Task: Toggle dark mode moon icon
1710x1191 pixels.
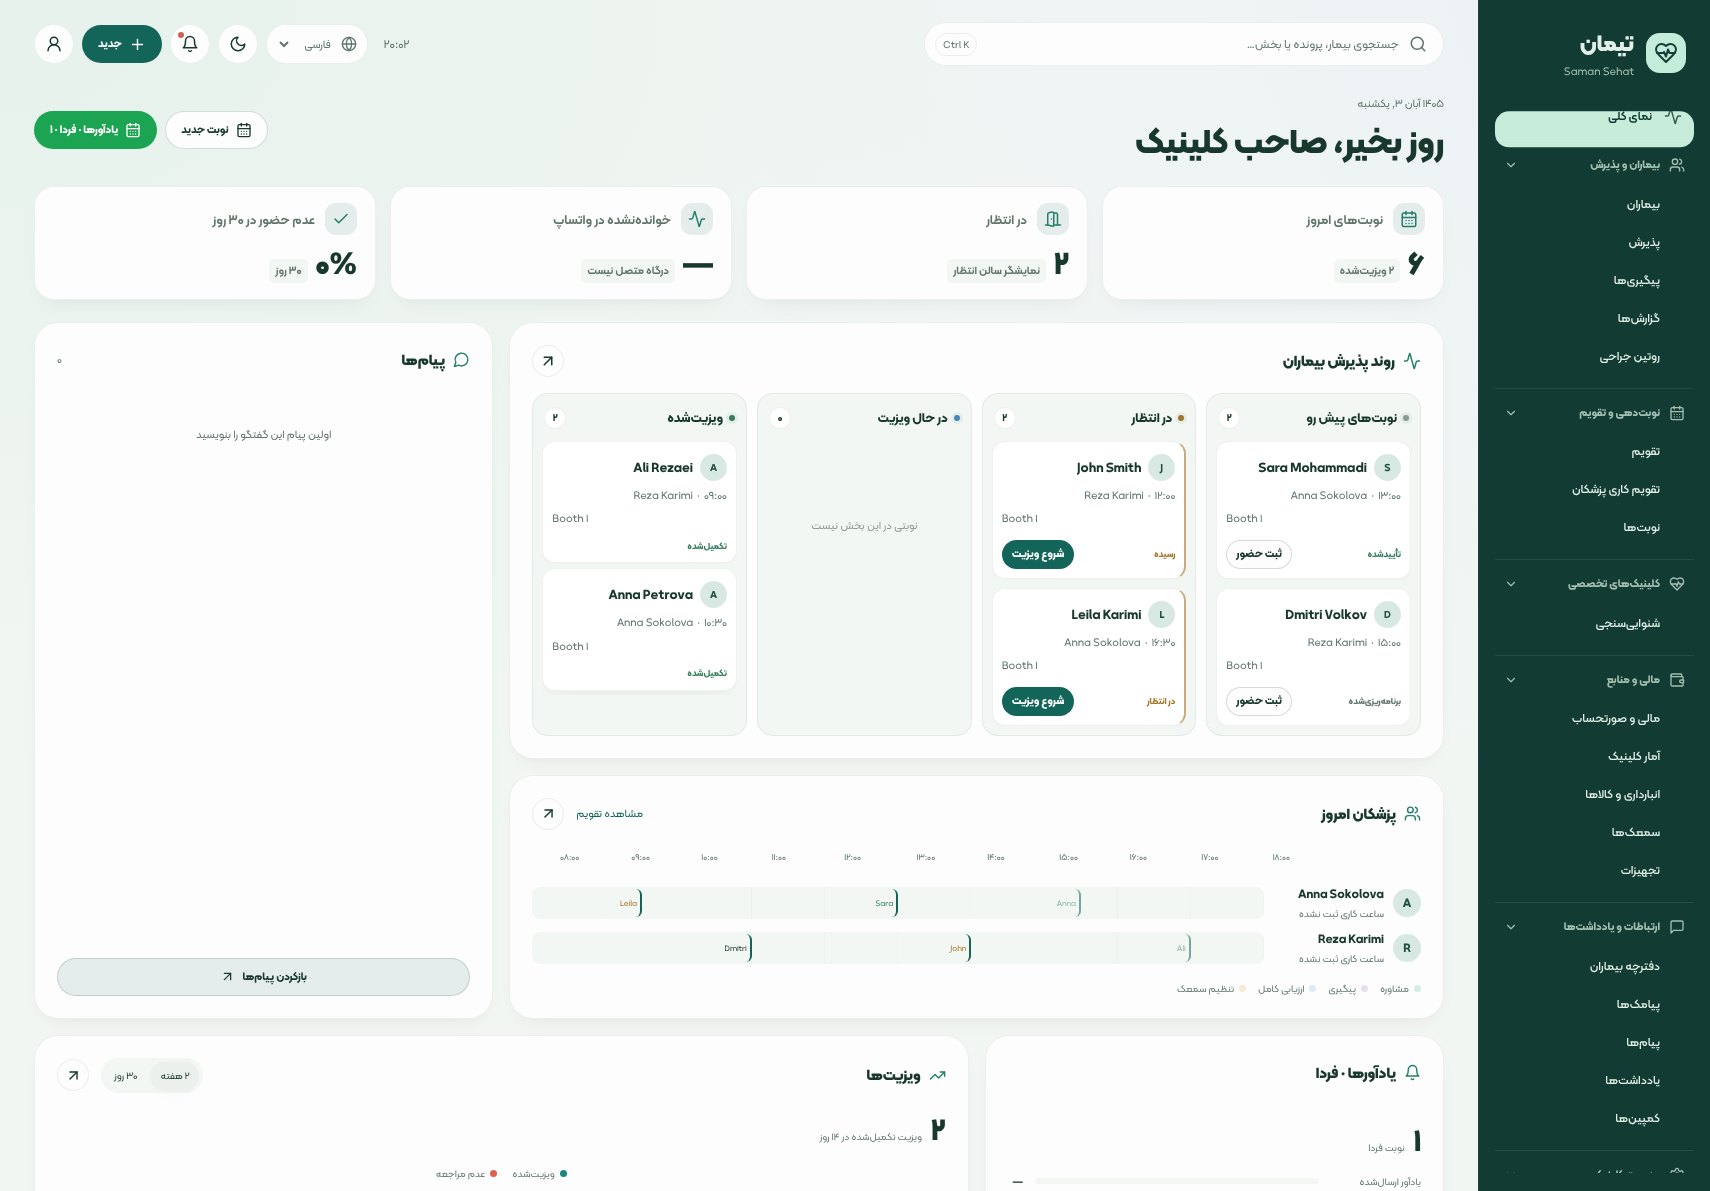Action: click(x=238, y=44)
